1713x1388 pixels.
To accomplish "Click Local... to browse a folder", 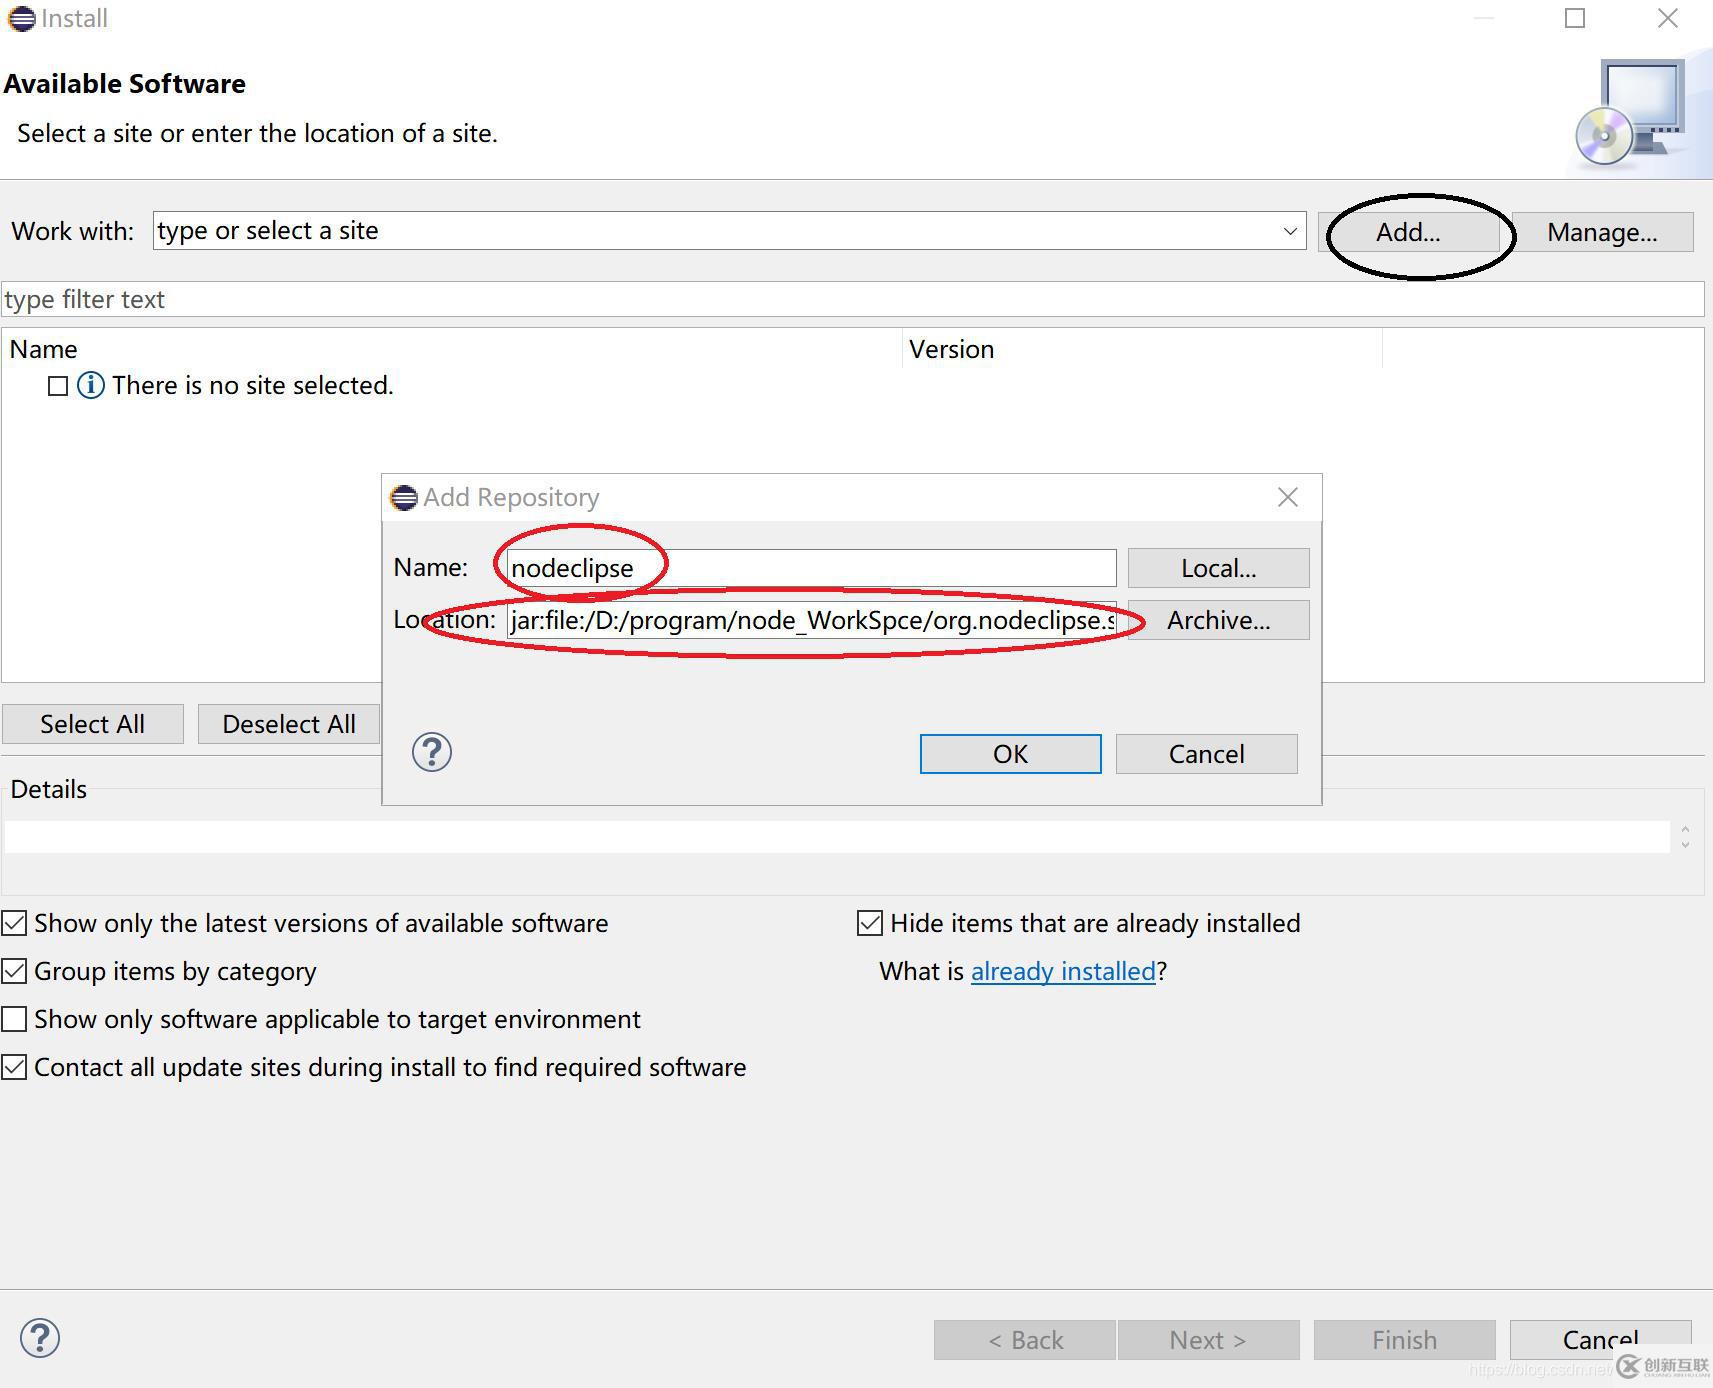I will pos(1218,568).
